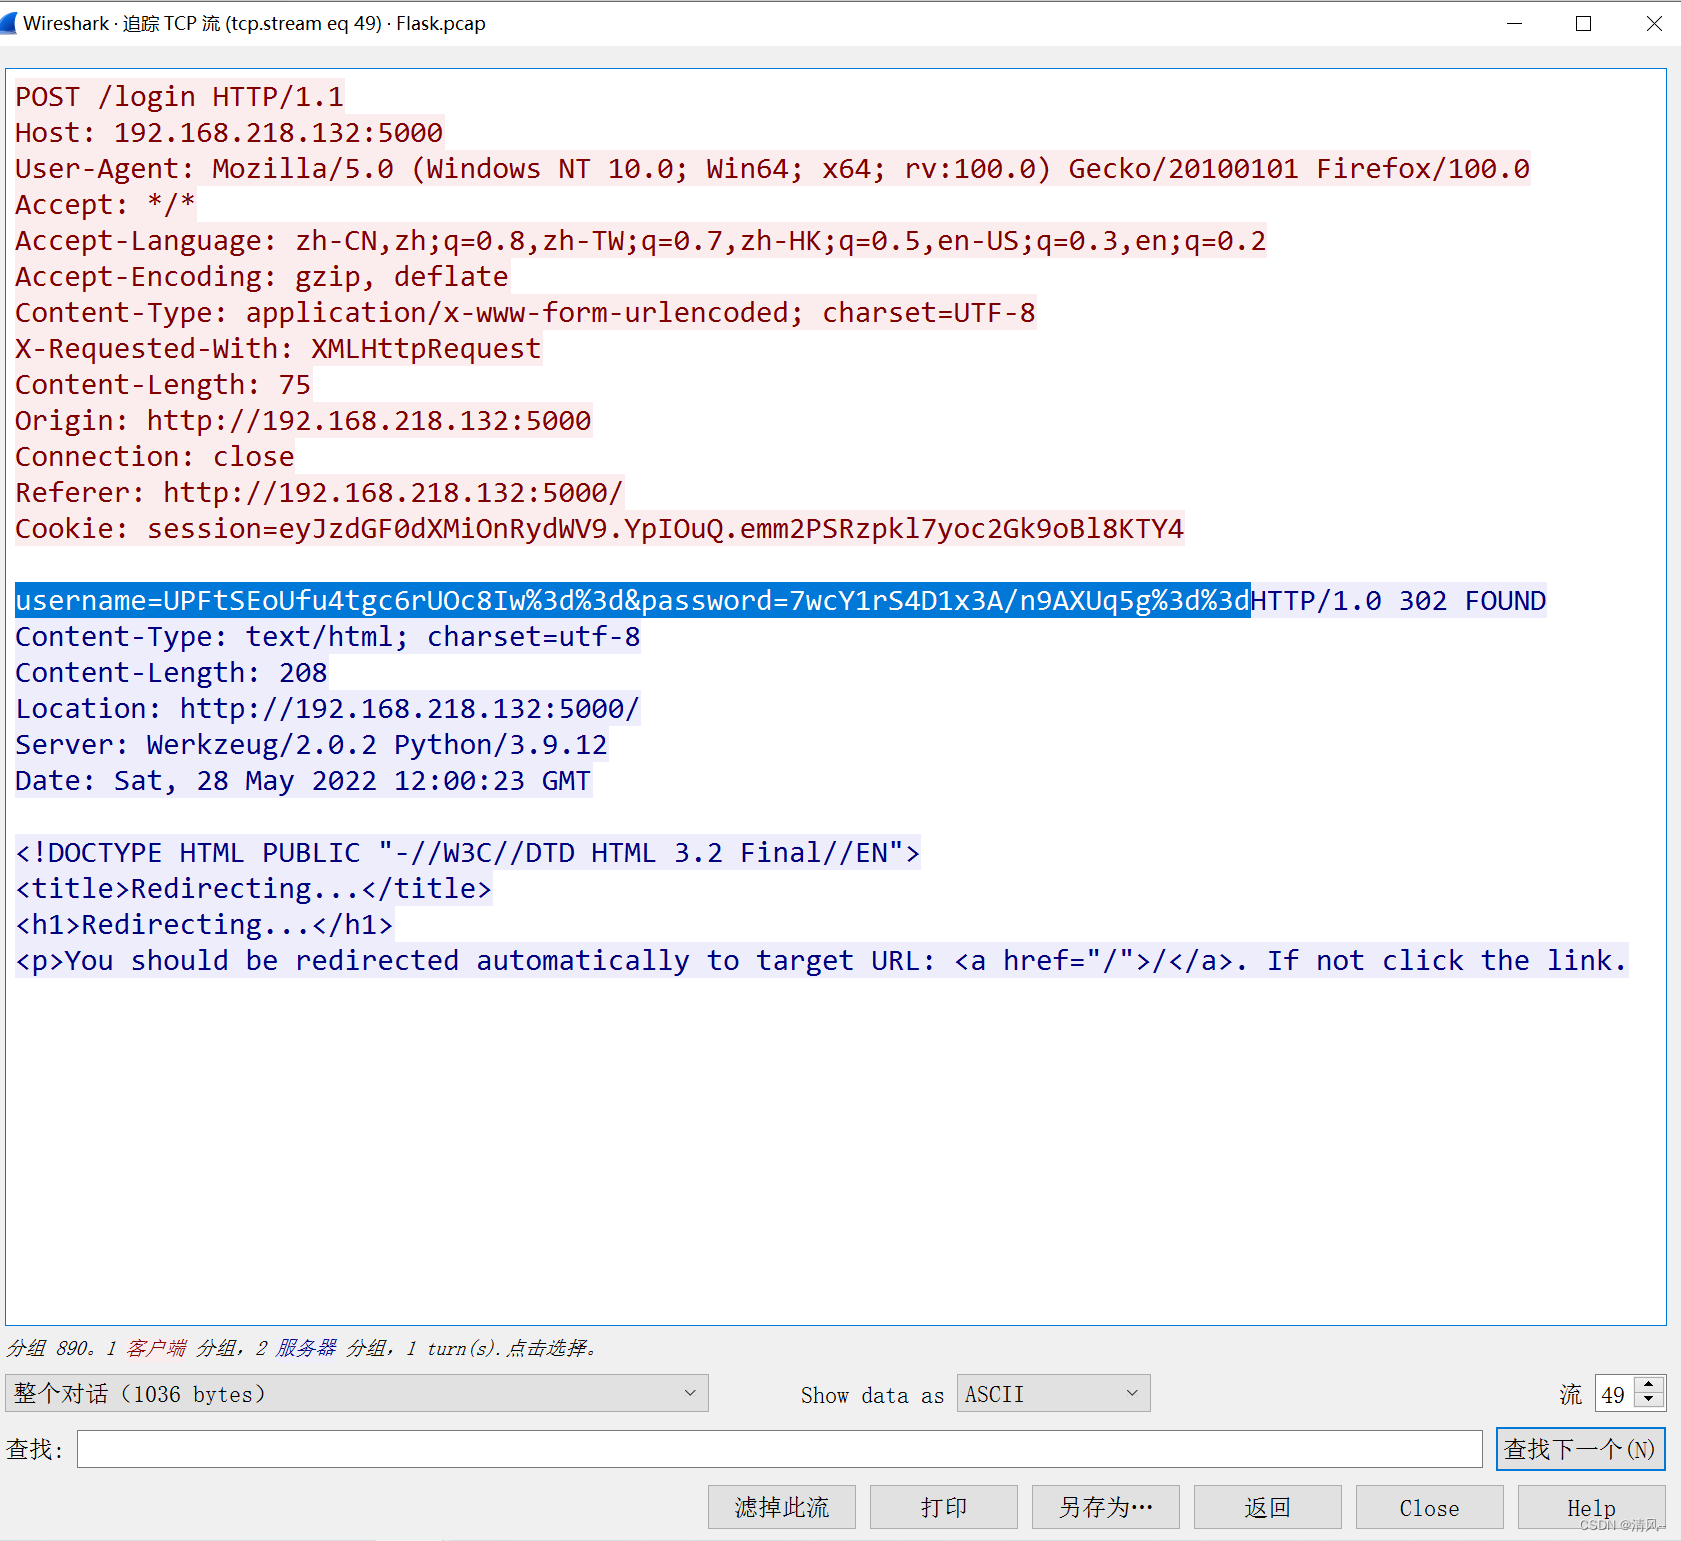Click the 'Host: 192.168.218.132:5000' line
Image resolution: width=1681 pixels, height=1541 pixels.
pyautogui.click(x=229, y=133)
